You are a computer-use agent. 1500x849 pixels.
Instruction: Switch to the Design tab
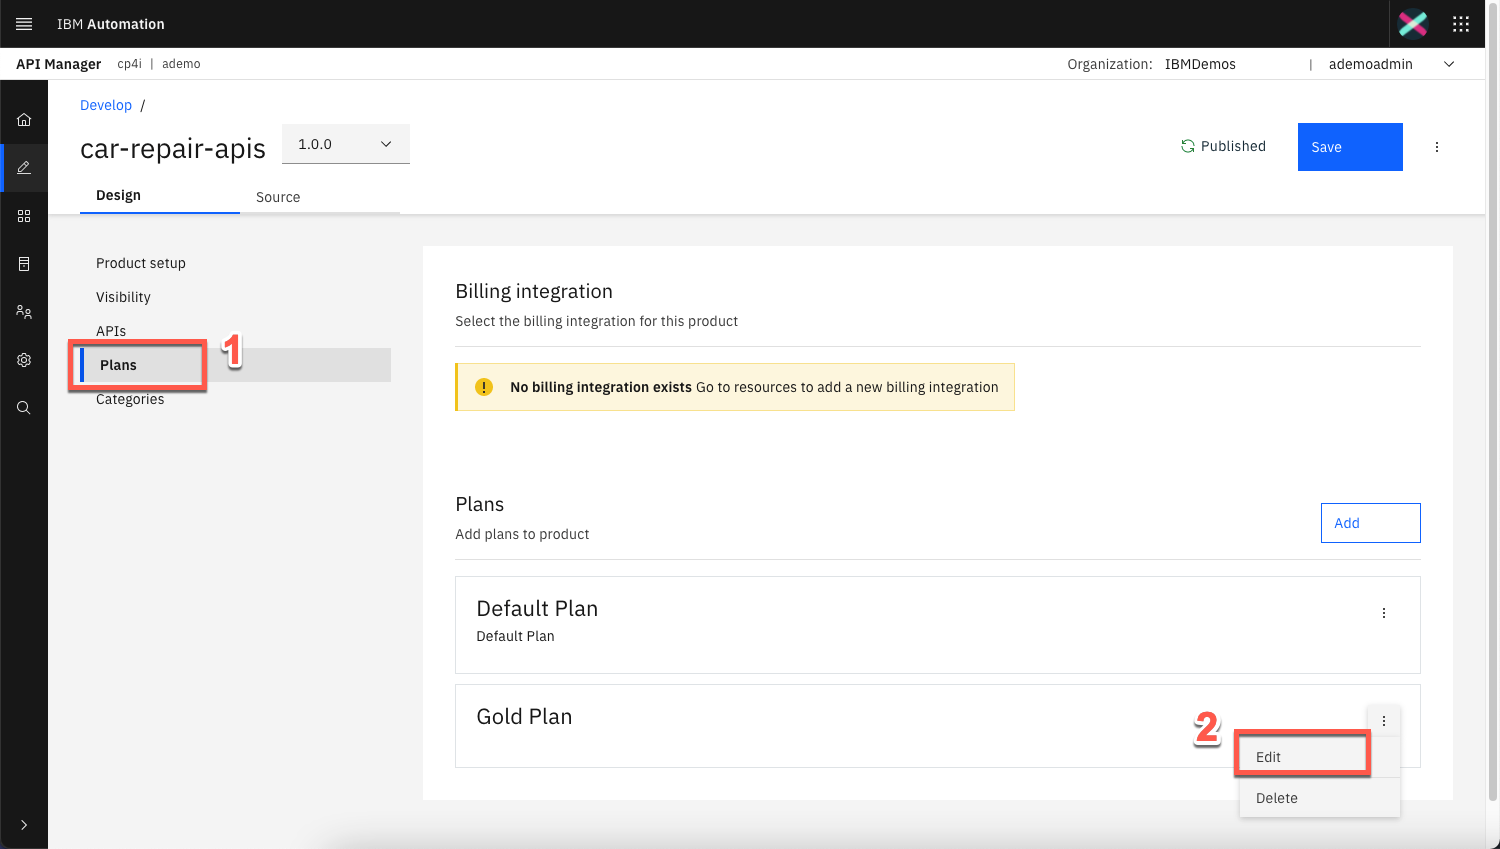[x=160, y=195]
